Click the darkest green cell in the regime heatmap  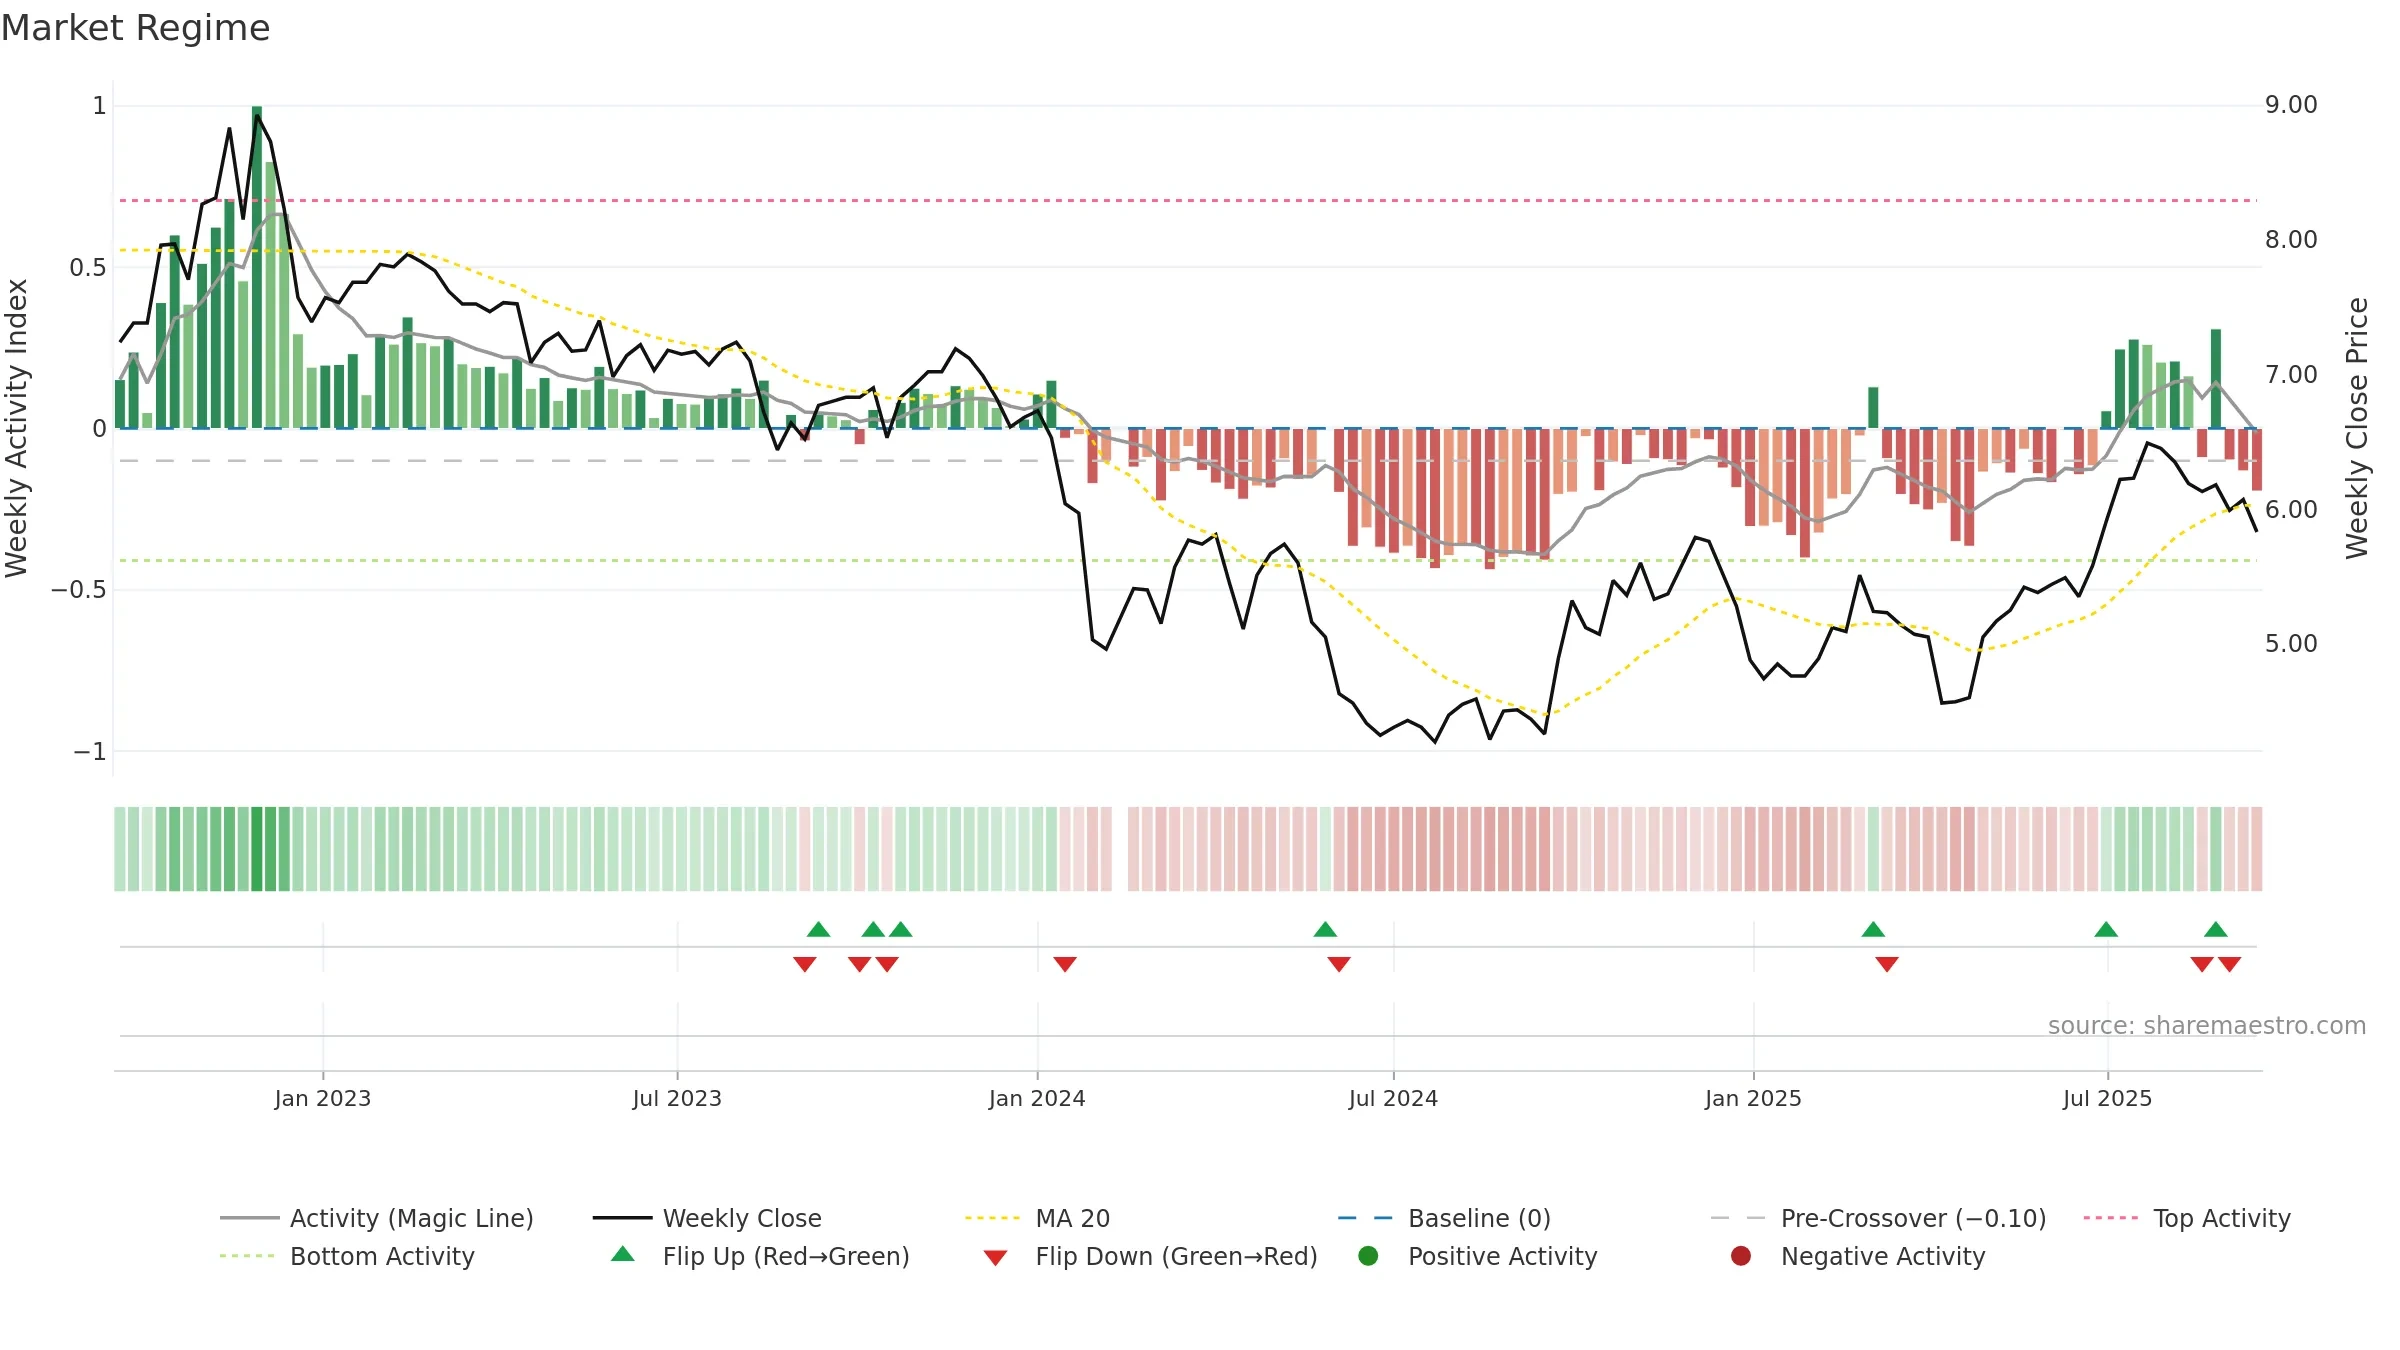pos(257,849)
